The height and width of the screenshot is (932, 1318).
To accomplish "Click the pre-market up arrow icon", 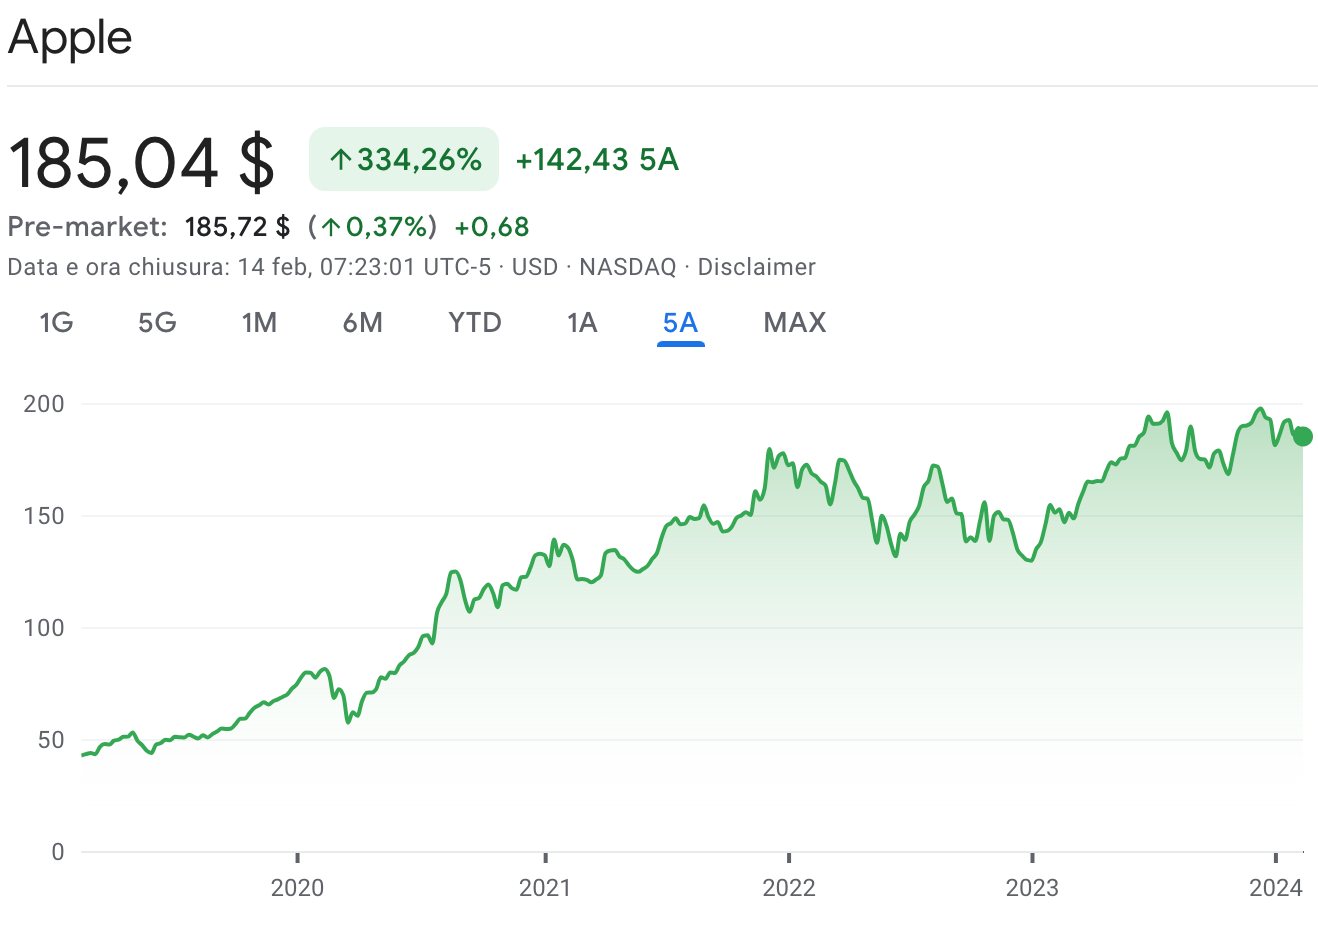I will click(x=332, y=227).
